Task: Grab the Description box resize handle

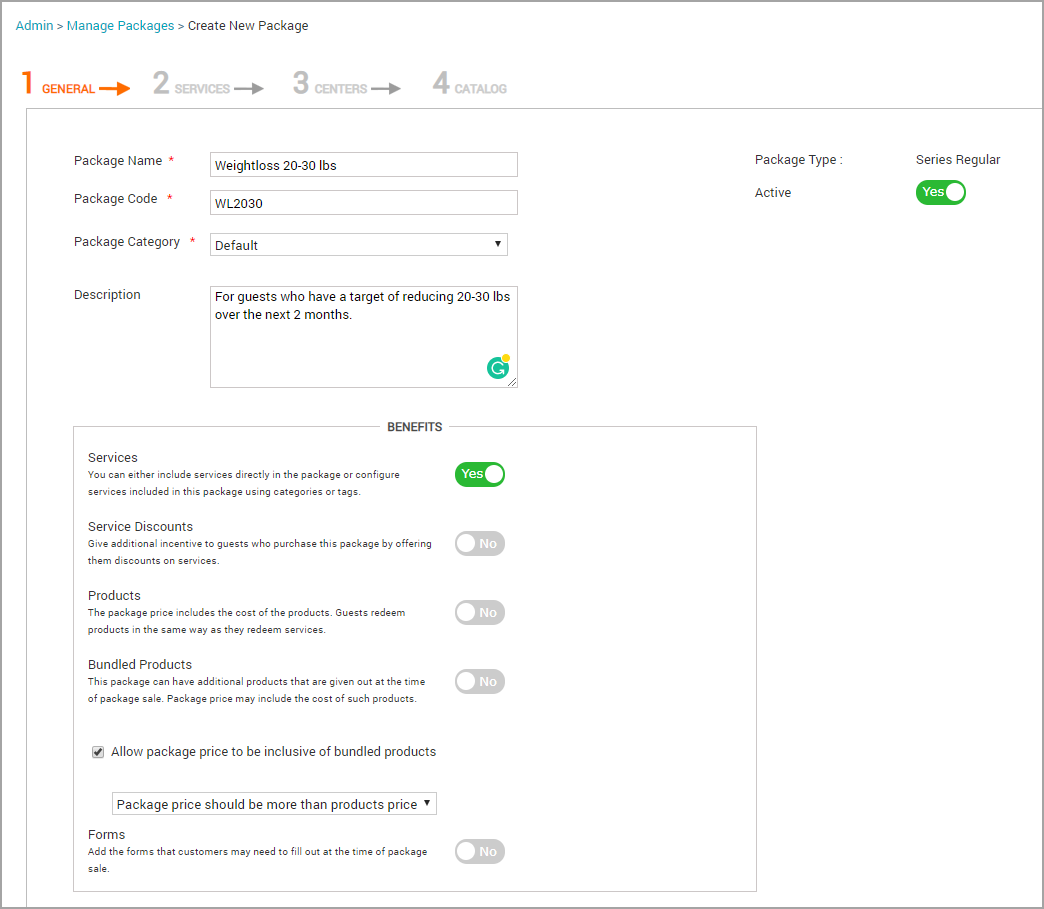Action: coord(512,382)
